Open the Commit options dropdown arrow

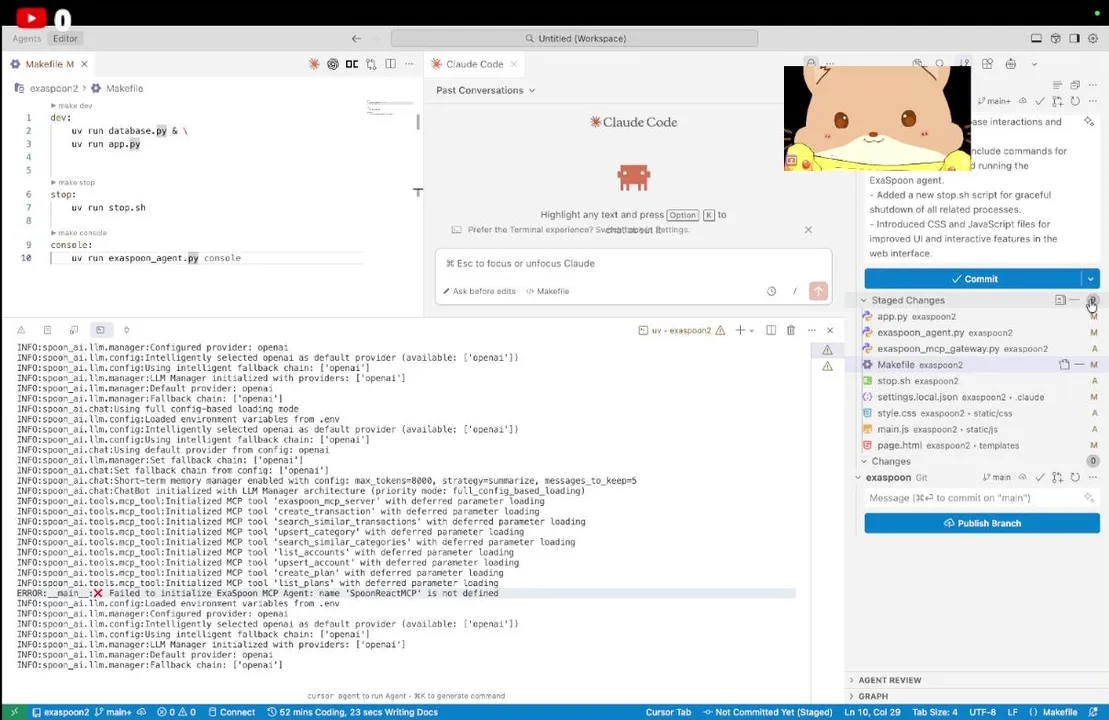click(1091, 279)
